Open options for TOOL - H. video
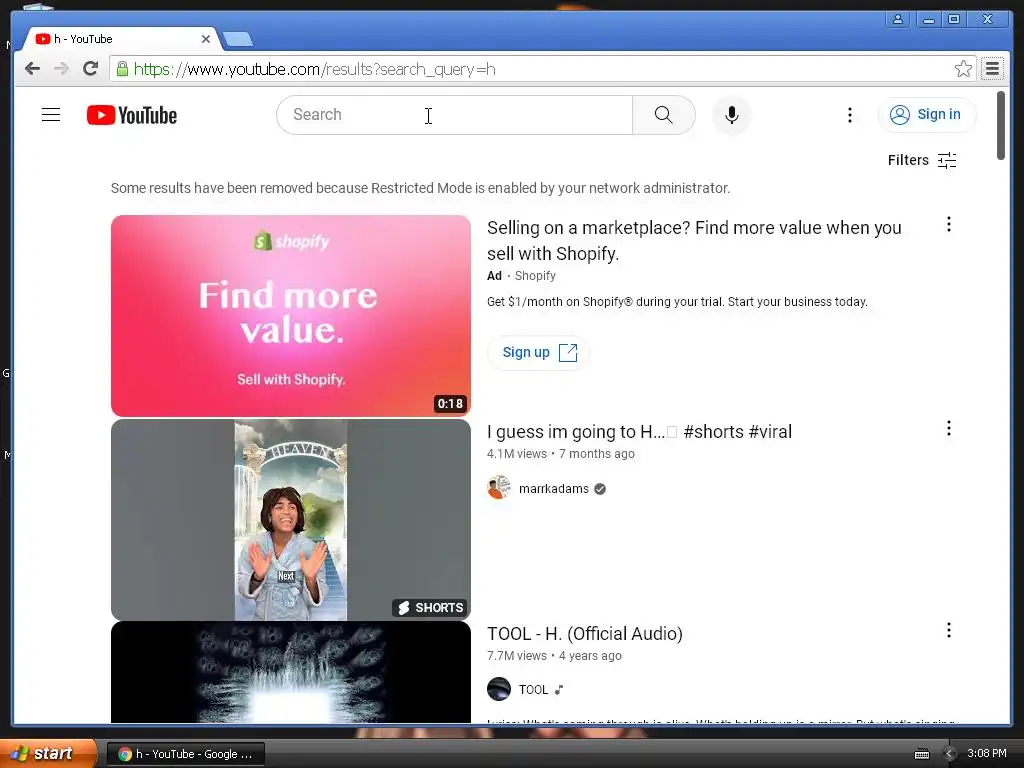The height and width of the screenshot is (768, 1024). click(x=949, y=630)
